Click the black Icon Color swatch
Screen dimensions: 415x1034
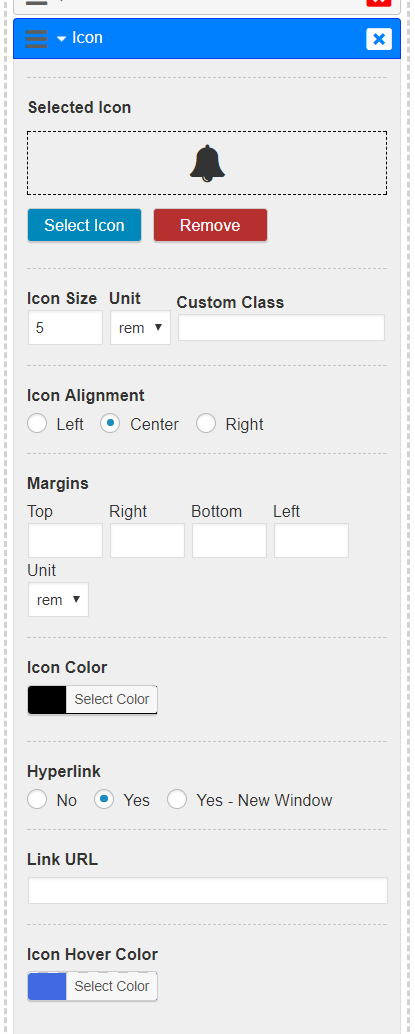(x=47, y=700)
